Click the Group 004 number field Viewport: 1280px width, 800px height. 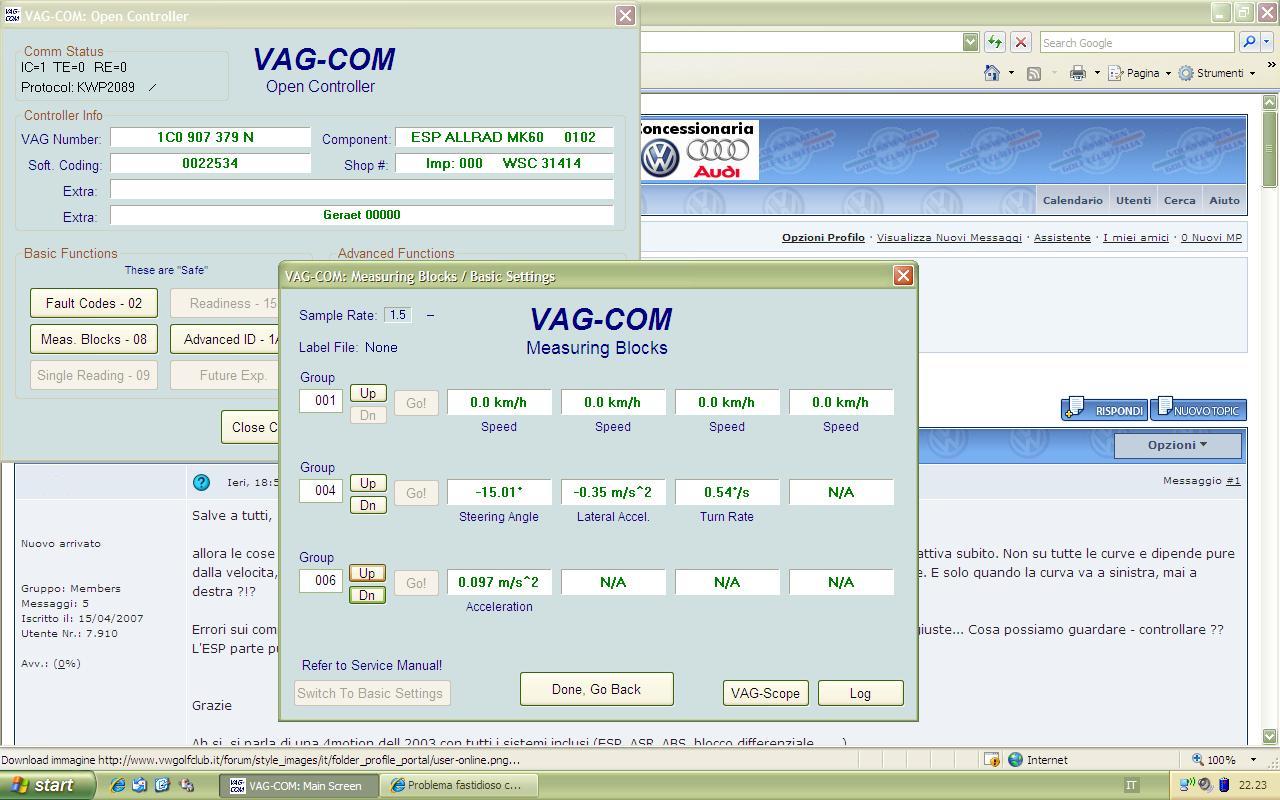321,491
